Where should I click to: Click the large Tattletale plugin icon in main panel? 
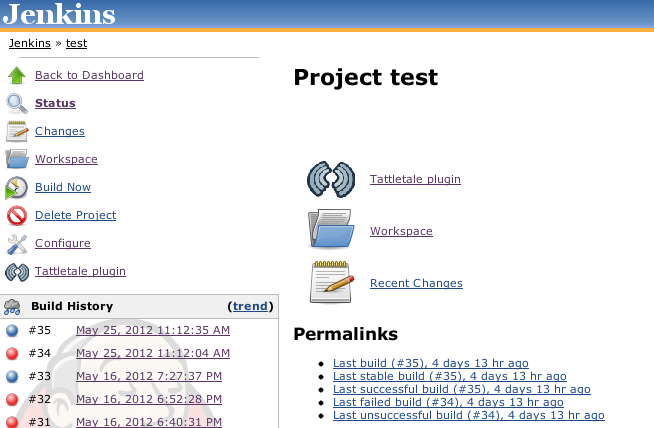coord(331,179)
